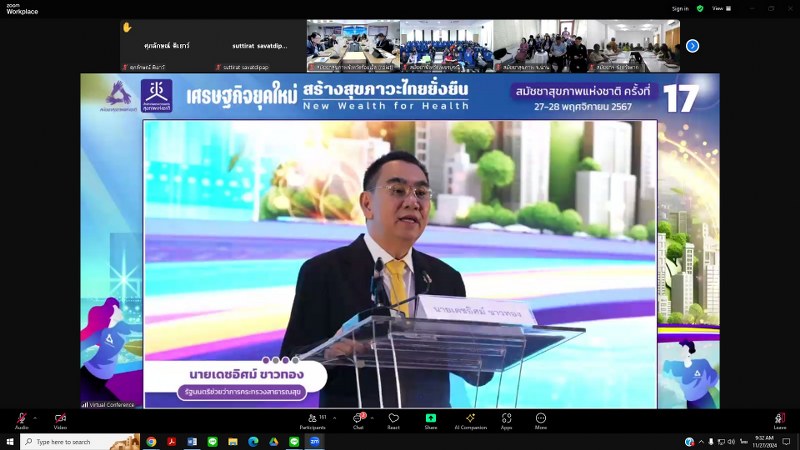Open File Explorer from the taskbar
The width and height of the screenshot is (800, 450).
[233, 442]
